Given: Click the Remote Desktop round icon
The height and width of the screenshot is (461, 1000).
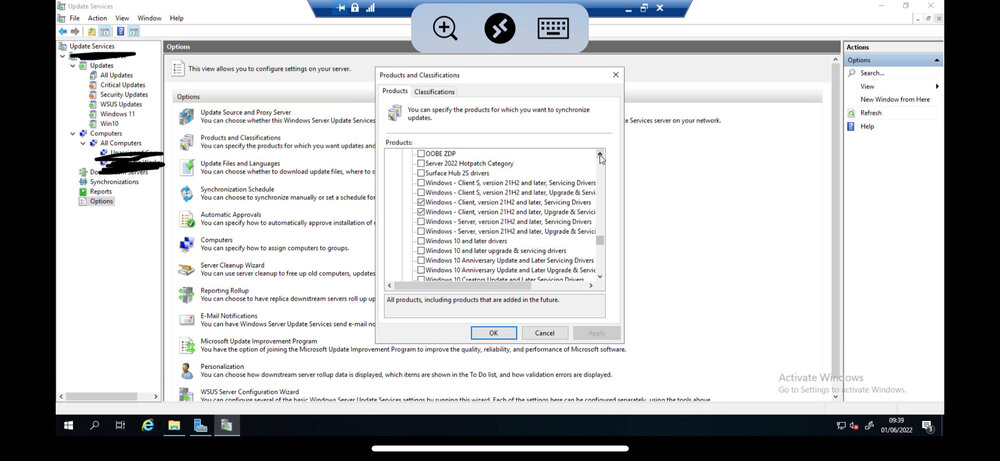Looking at the screenshot, I should (499, 28).
